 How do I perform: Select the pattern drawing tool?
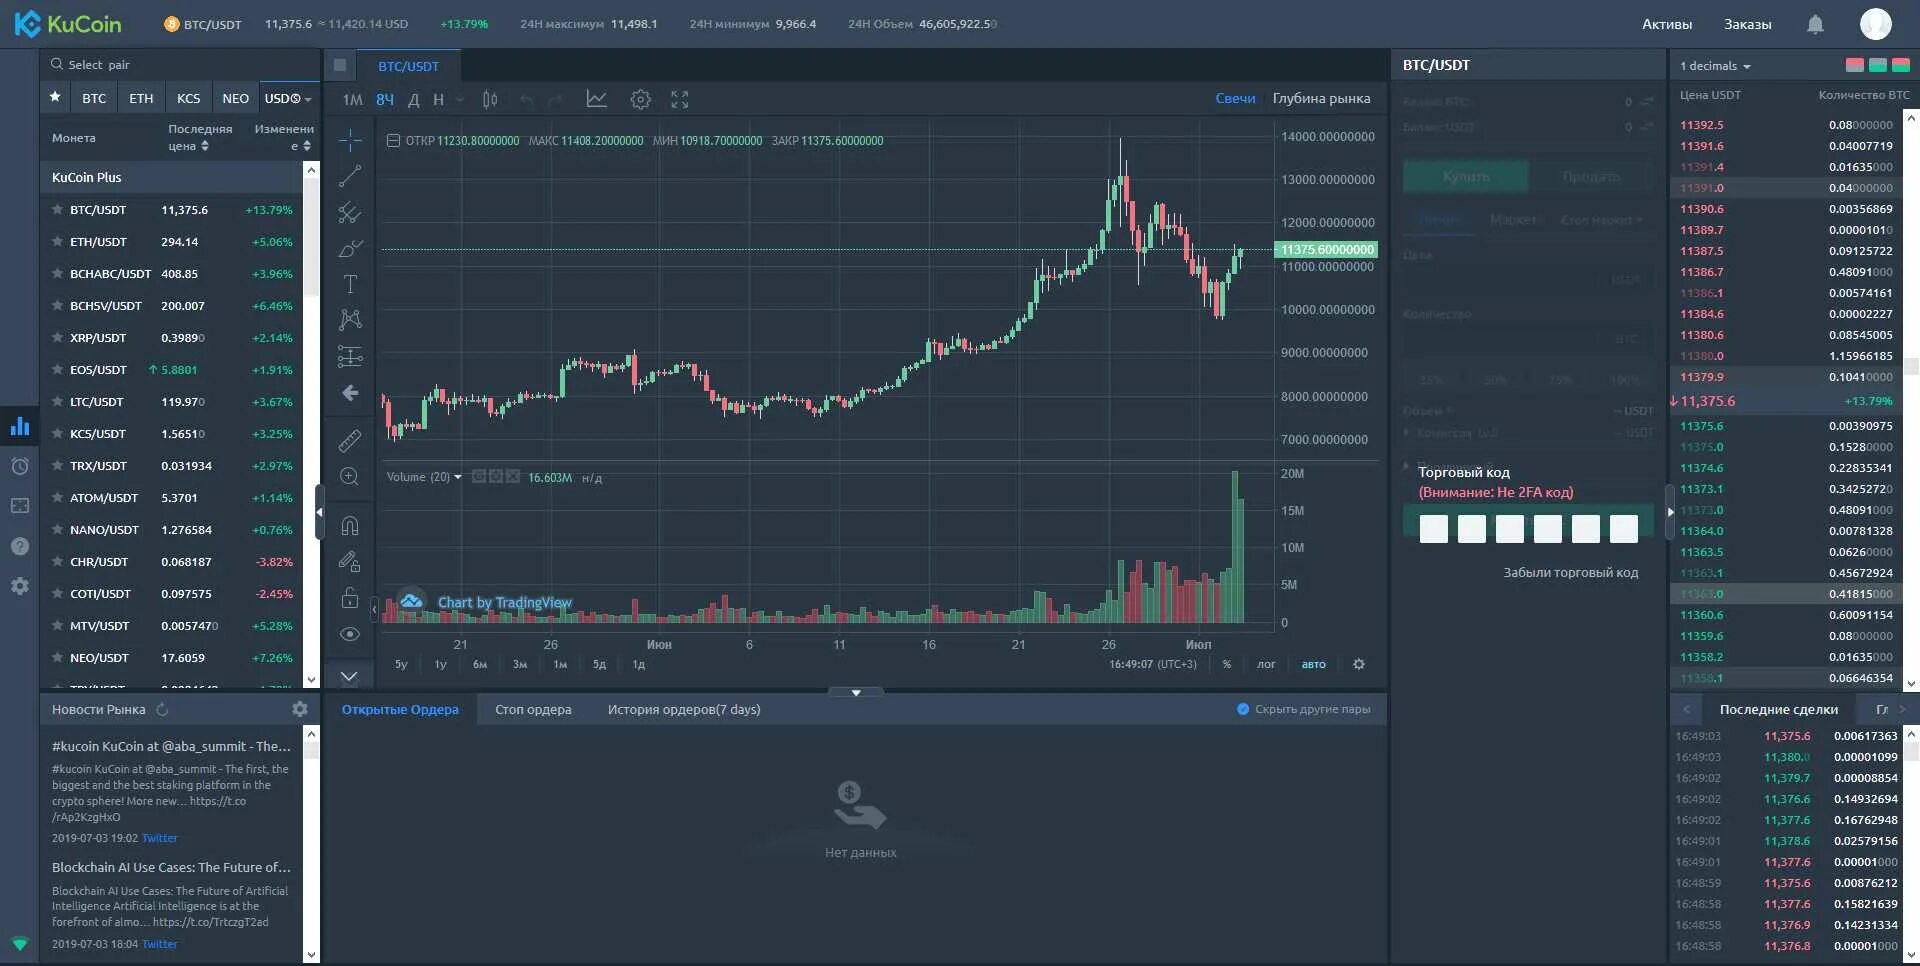(x=350, y=320)
